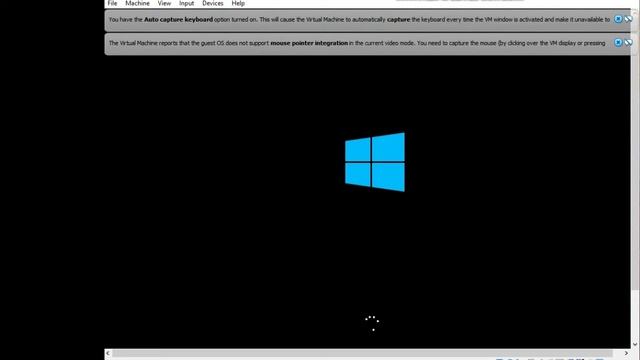
Task: Click the horizontal scrollbar track
Action: pyautogui.click(x=362, y=353)
